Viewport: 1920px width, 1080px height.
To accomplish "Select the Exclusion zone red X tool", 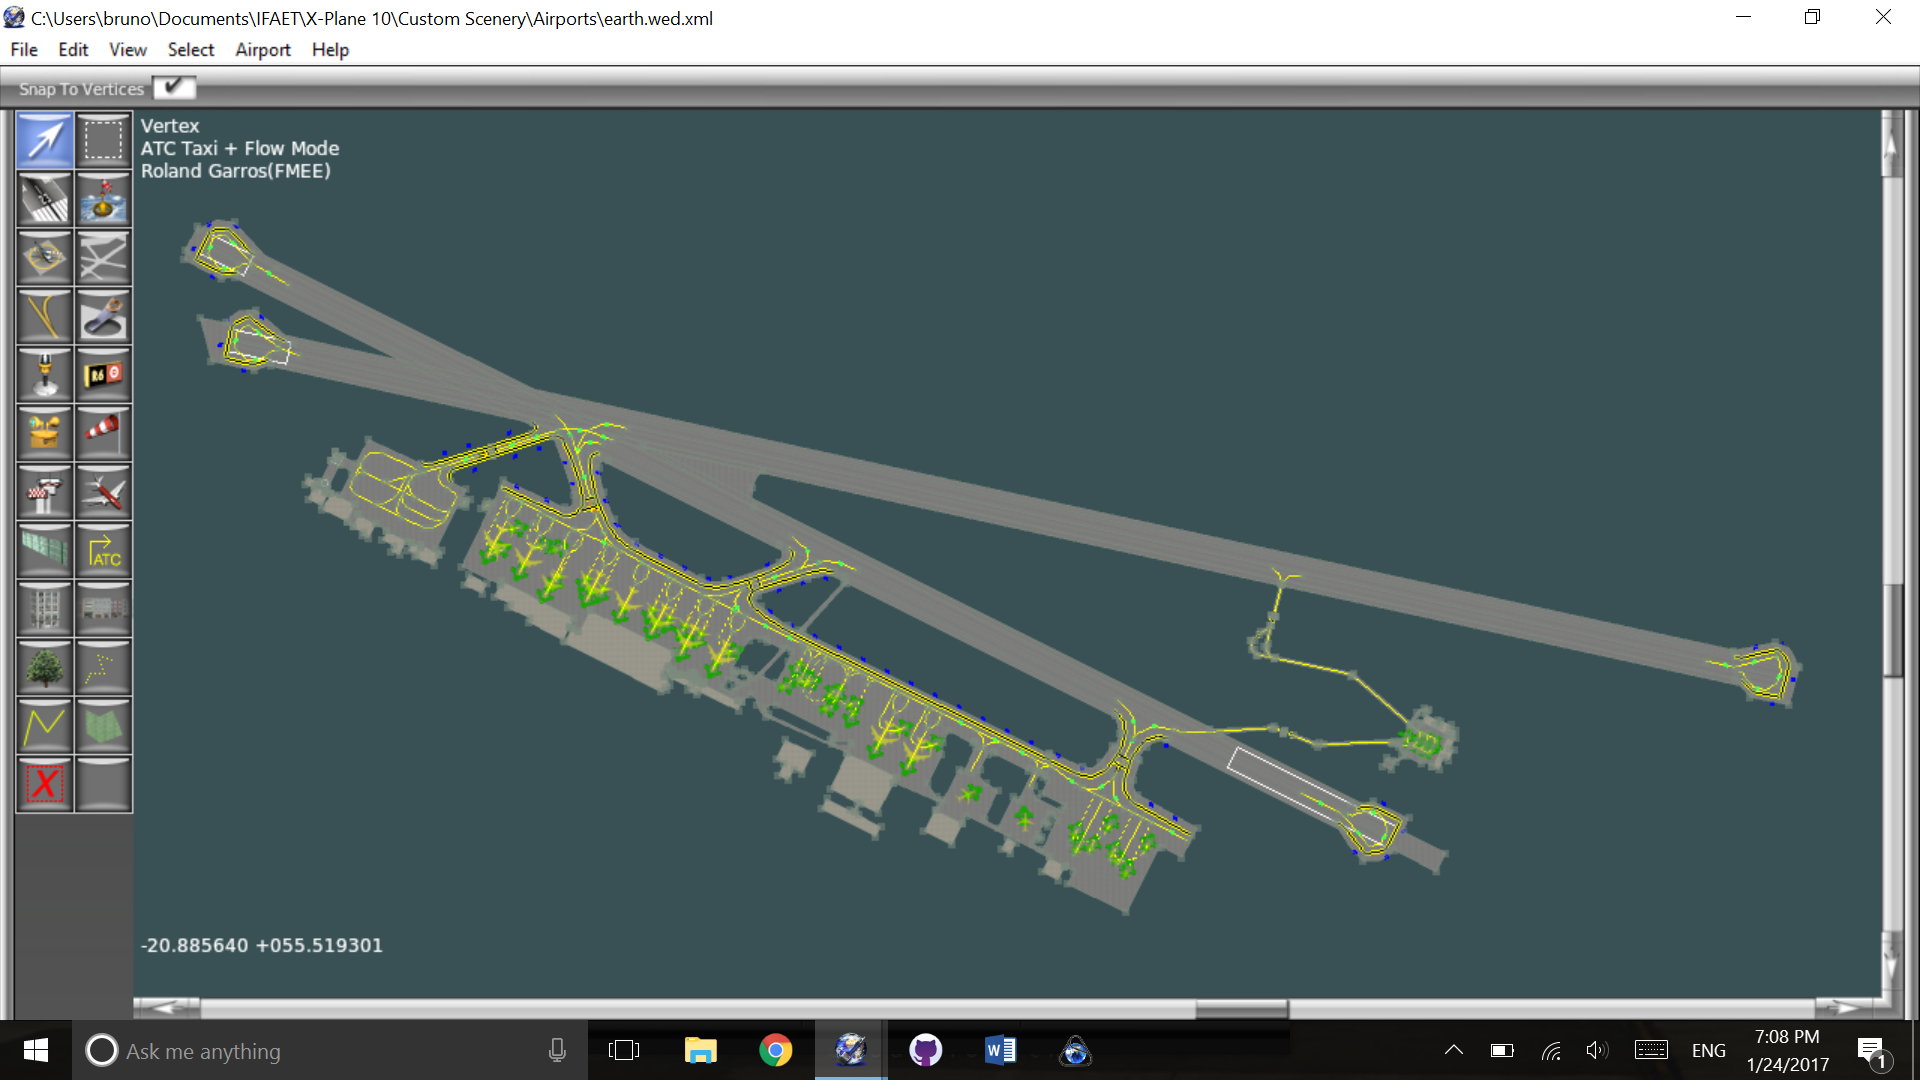I will tap(45, 784).
